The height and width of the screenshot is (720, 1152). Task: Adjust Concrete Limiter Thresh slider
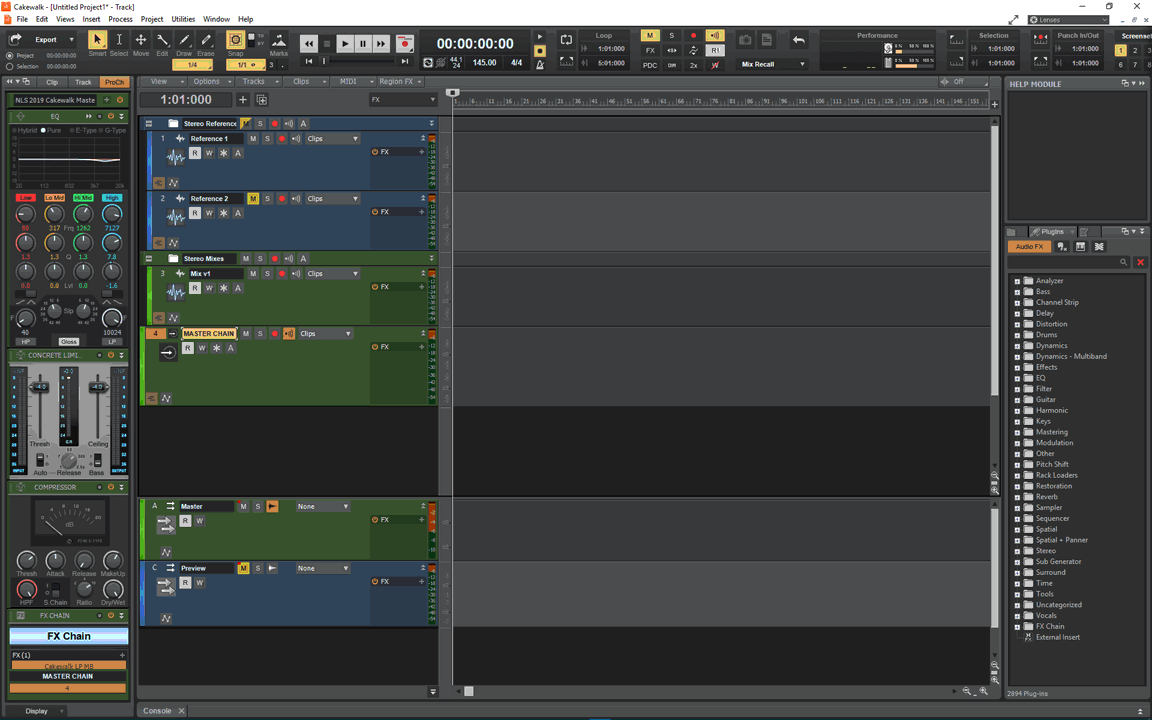click(39, 386)
